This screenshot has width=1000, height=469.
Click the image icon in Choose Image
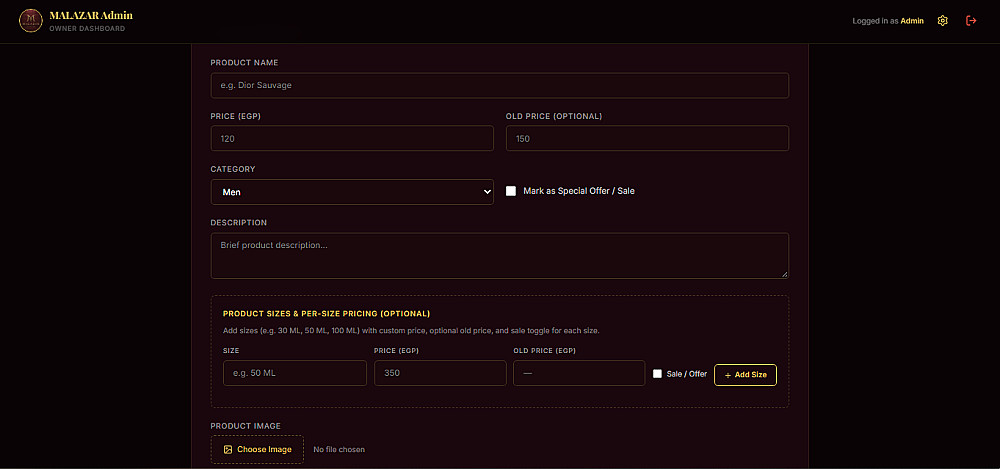[228, 449]
